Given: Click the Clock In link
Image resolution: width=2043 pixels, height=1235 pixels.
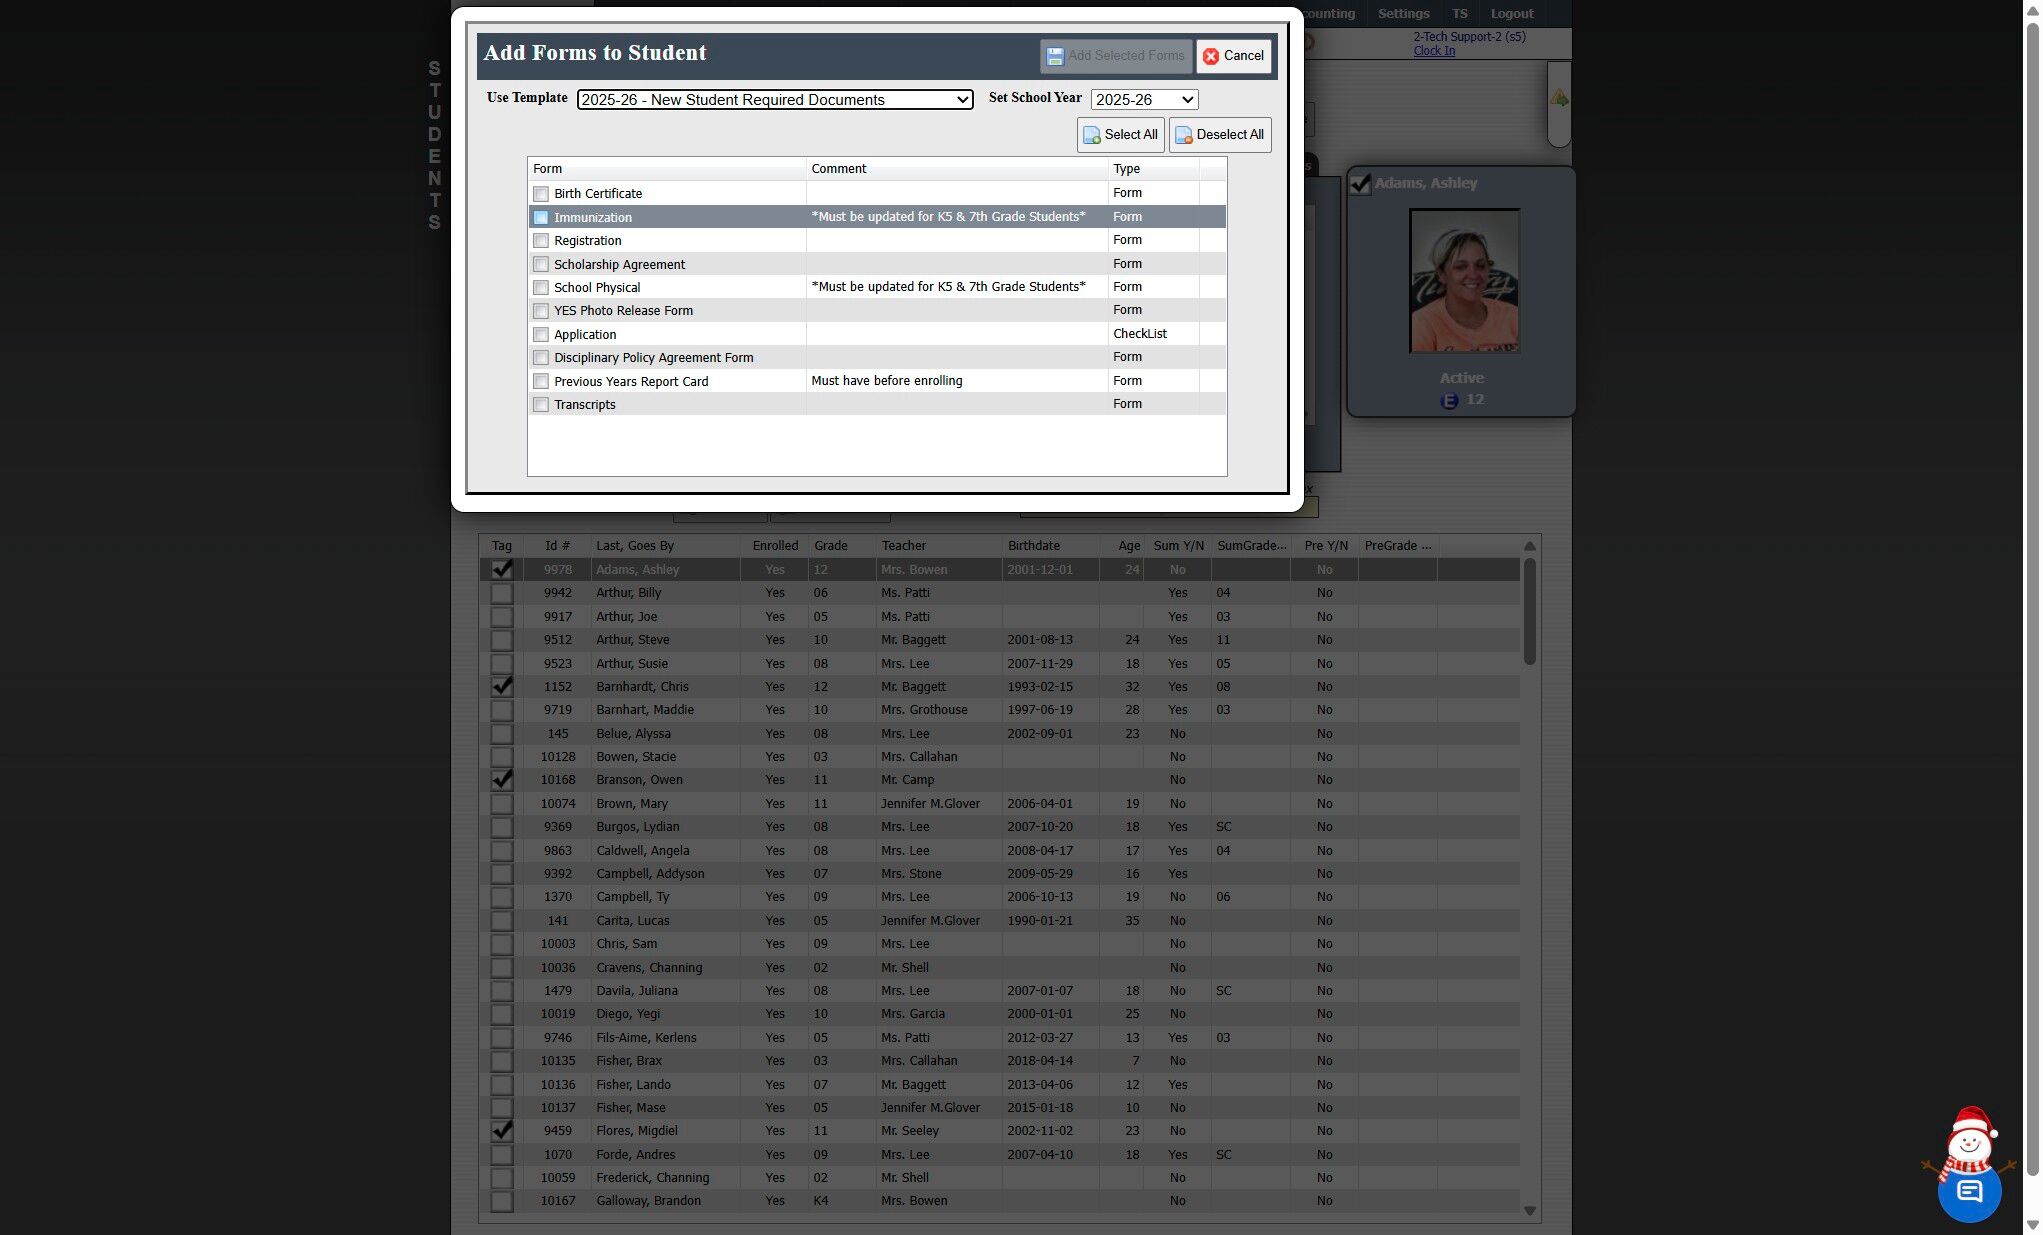Looking at the screenshot, I should (x=1434, y=51).
